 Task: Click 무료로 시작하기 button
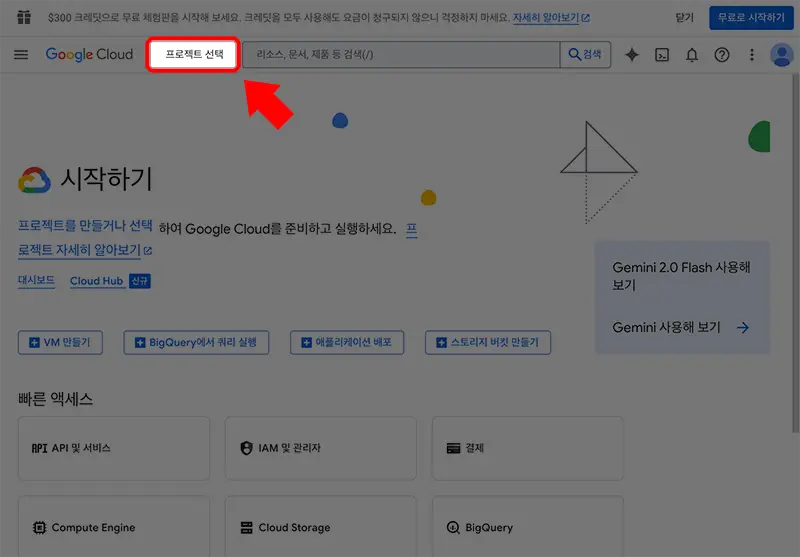coord(751,18)
